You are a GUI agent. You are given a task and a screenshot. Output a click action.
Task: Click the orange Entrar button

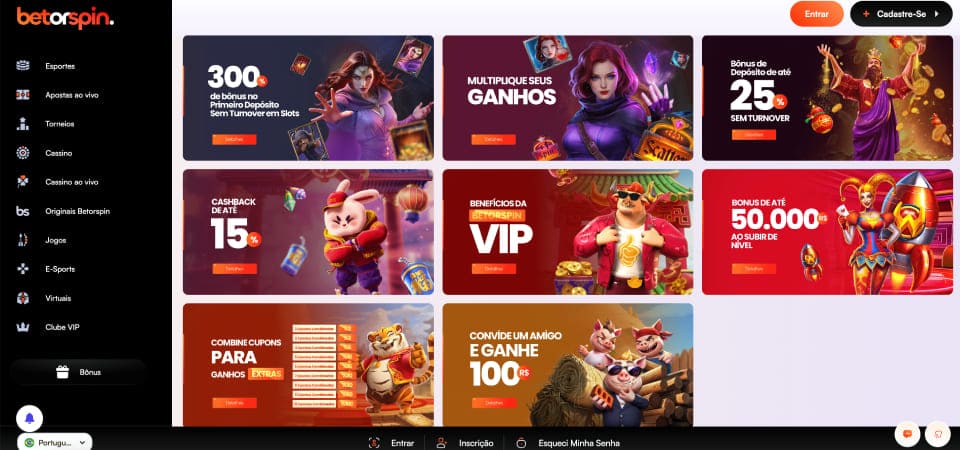[x=816, y=13]
